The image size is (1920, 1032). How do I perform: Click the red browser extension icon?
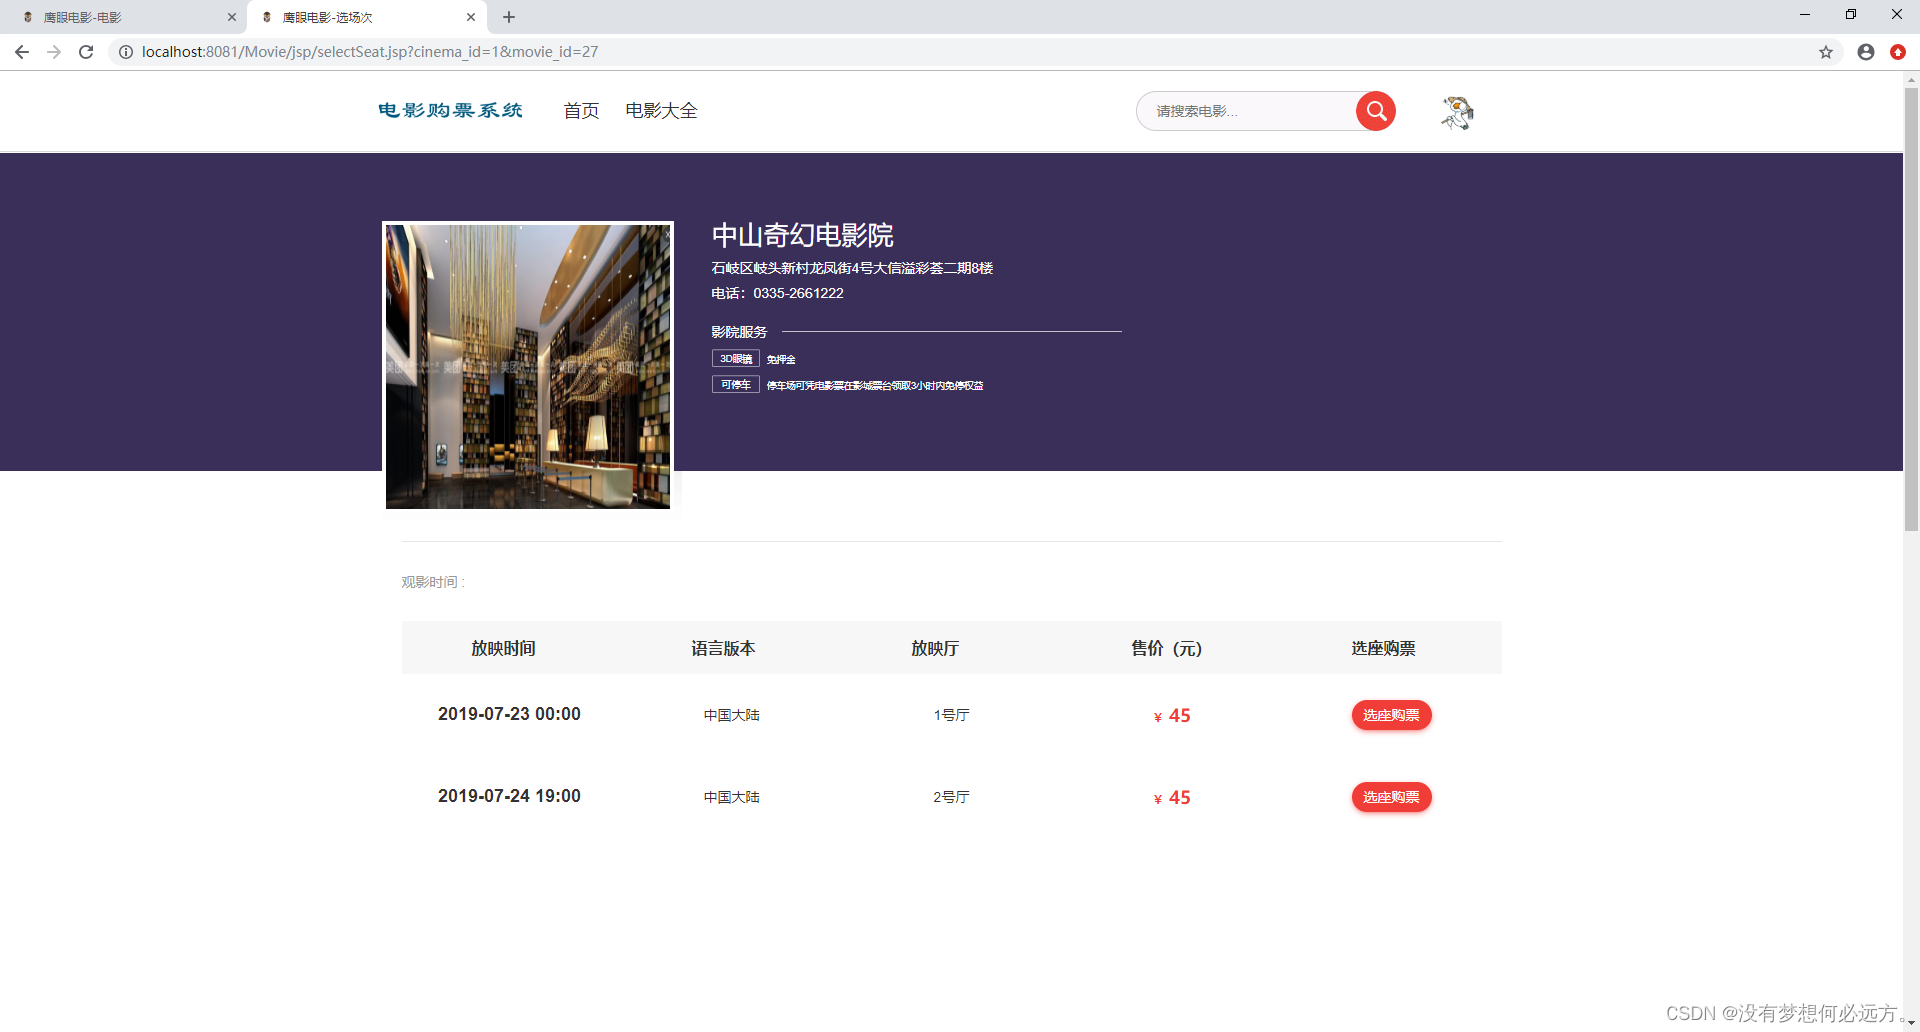1898,52
